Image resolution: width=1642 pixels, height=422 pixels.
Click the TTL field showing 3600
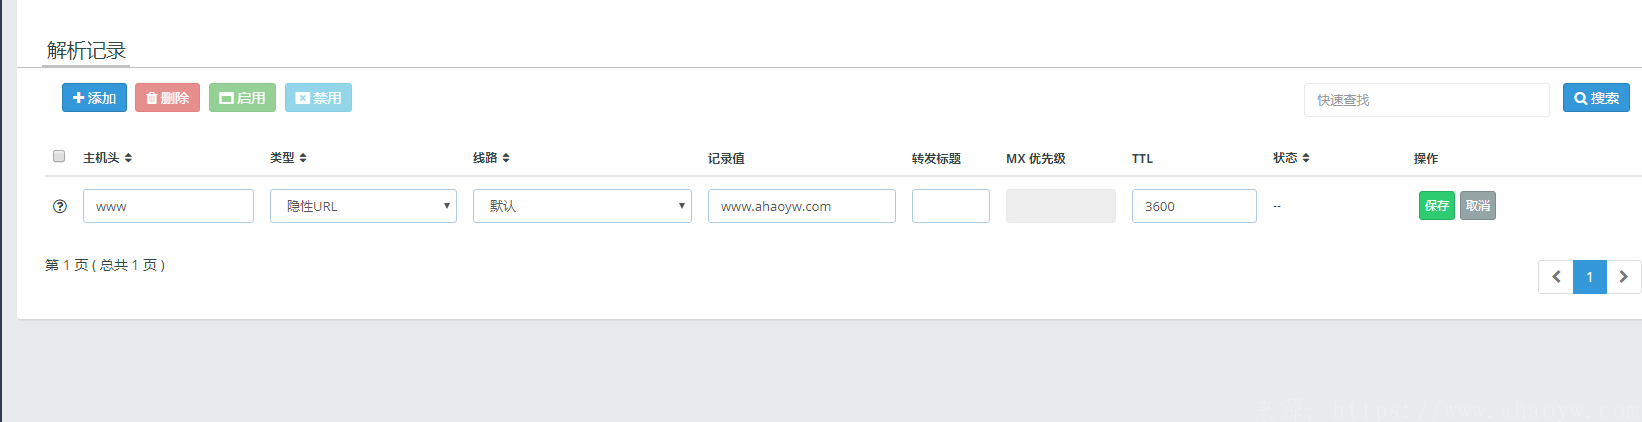[1193, 206]
